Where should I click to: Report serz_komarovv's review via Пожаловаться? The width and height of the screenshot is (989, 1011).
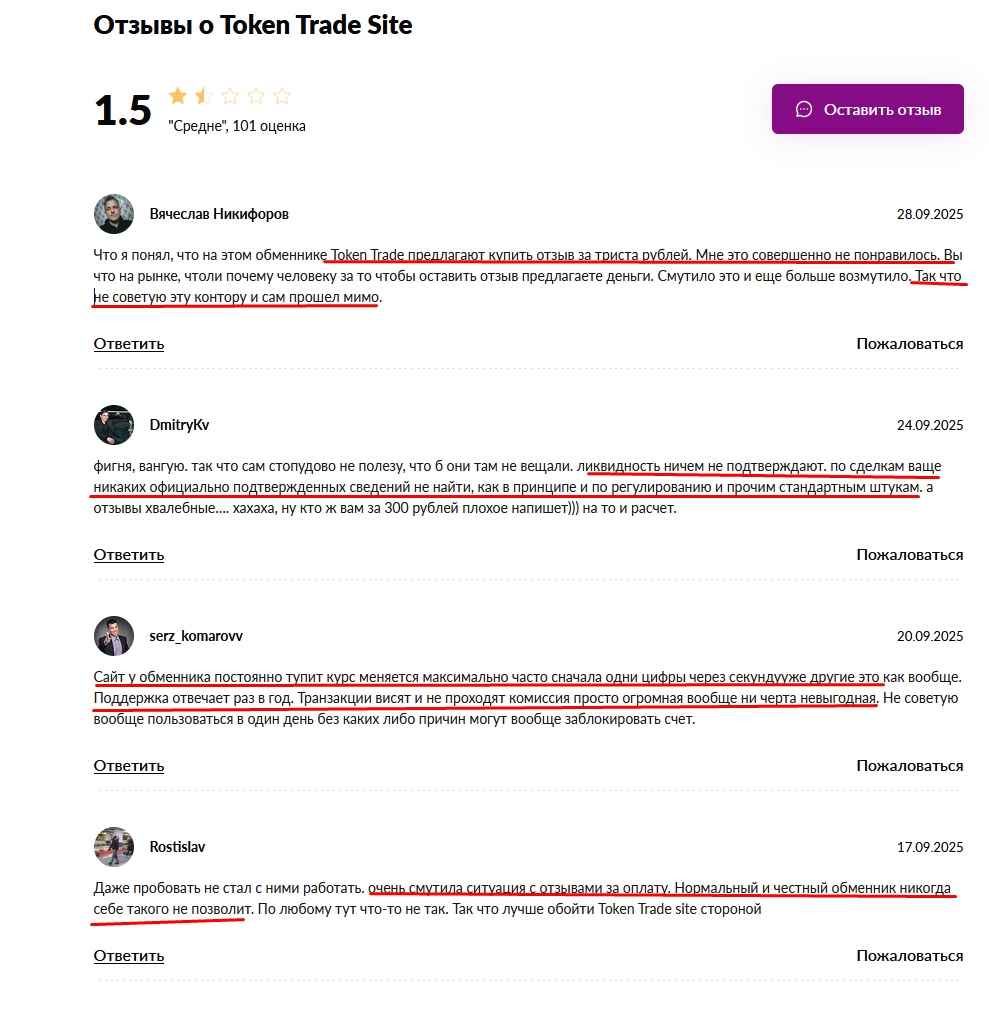[x=910, y=765]
